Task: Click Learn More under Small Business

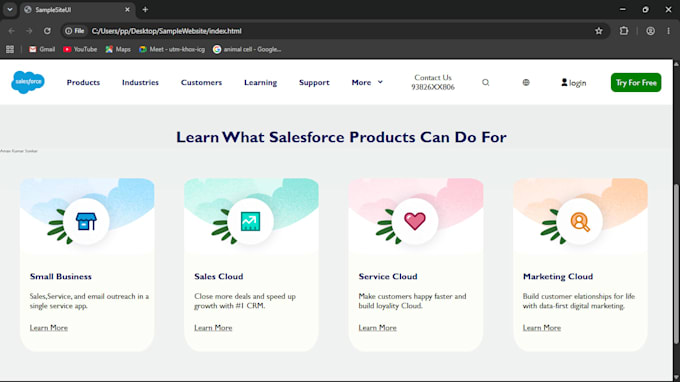Action: [49, 328]
